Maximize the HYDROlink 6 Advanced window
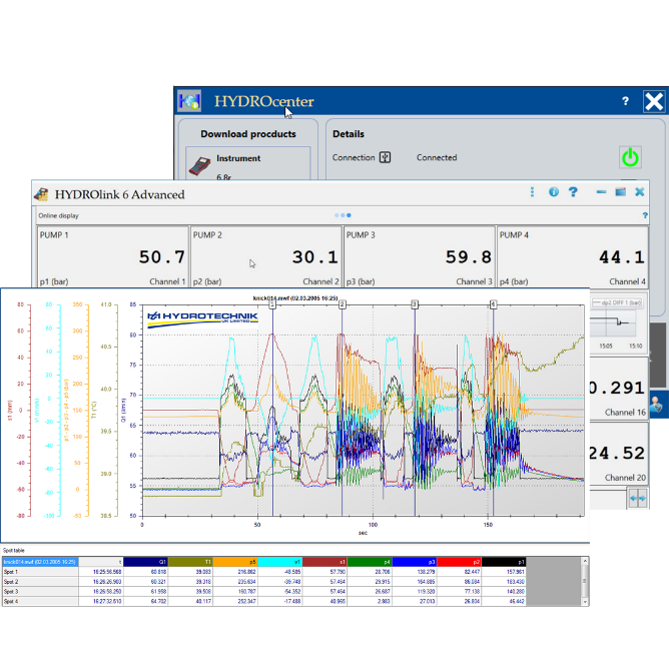Screen dimensions: 669x669 (x=620, y=192)
